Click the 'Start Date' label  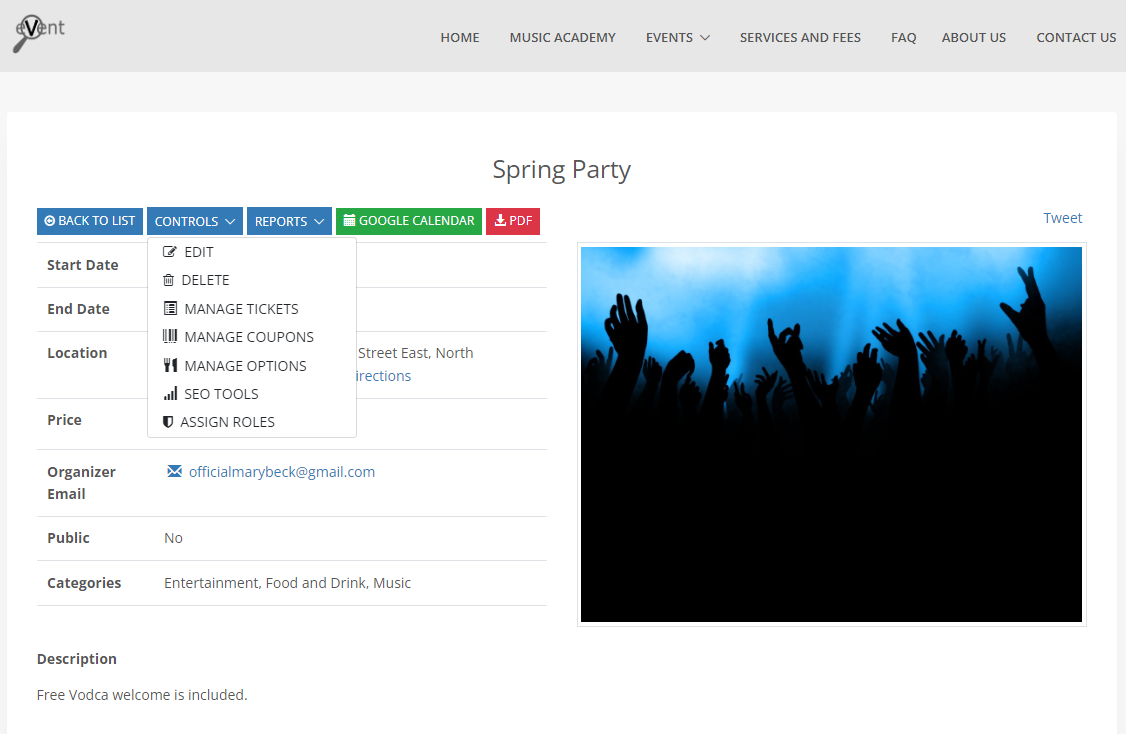pyautogui.click(x=83, y=265)
